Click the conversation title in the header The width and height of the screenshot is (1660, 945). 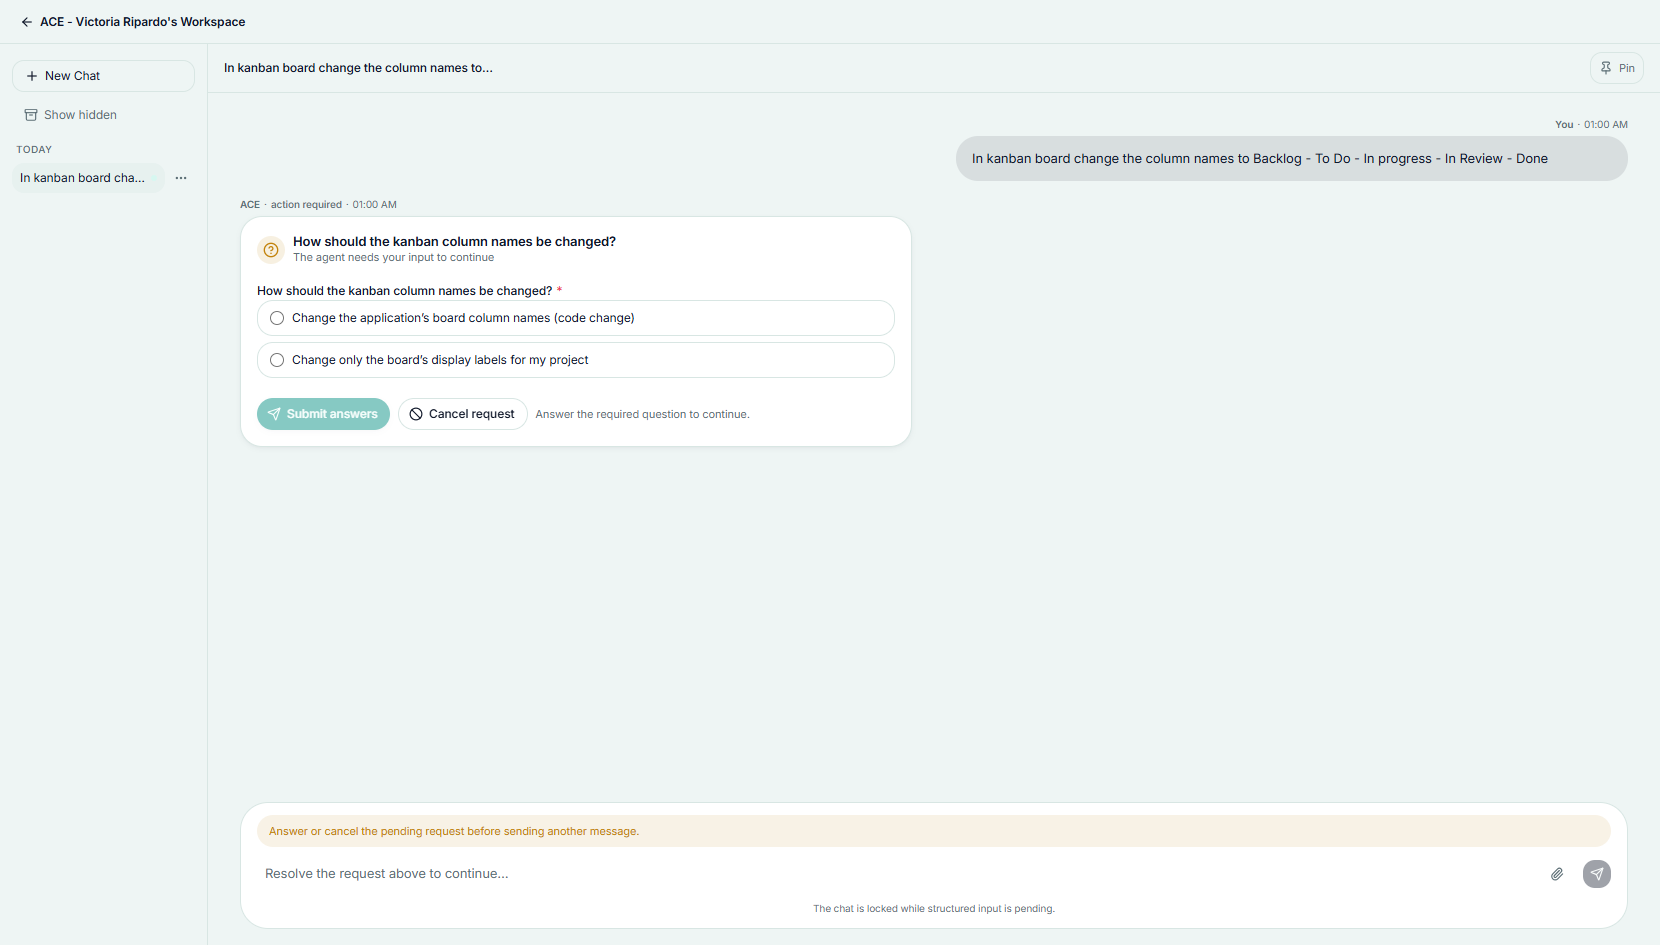pos(358,68)
